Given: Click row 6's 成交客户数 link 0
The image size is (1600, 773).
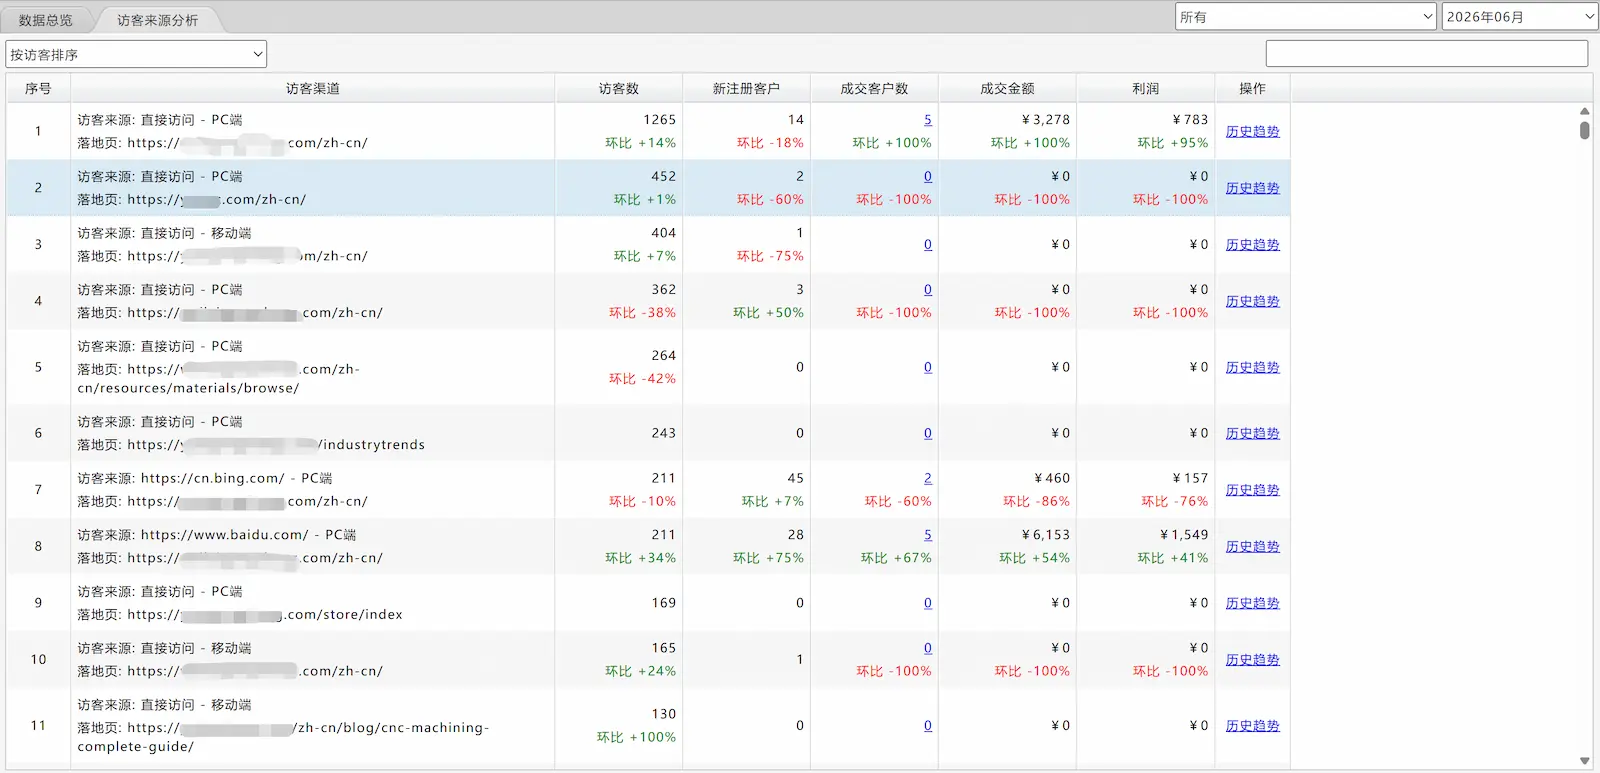Looking at the screenshot, I should pos(928,433).
